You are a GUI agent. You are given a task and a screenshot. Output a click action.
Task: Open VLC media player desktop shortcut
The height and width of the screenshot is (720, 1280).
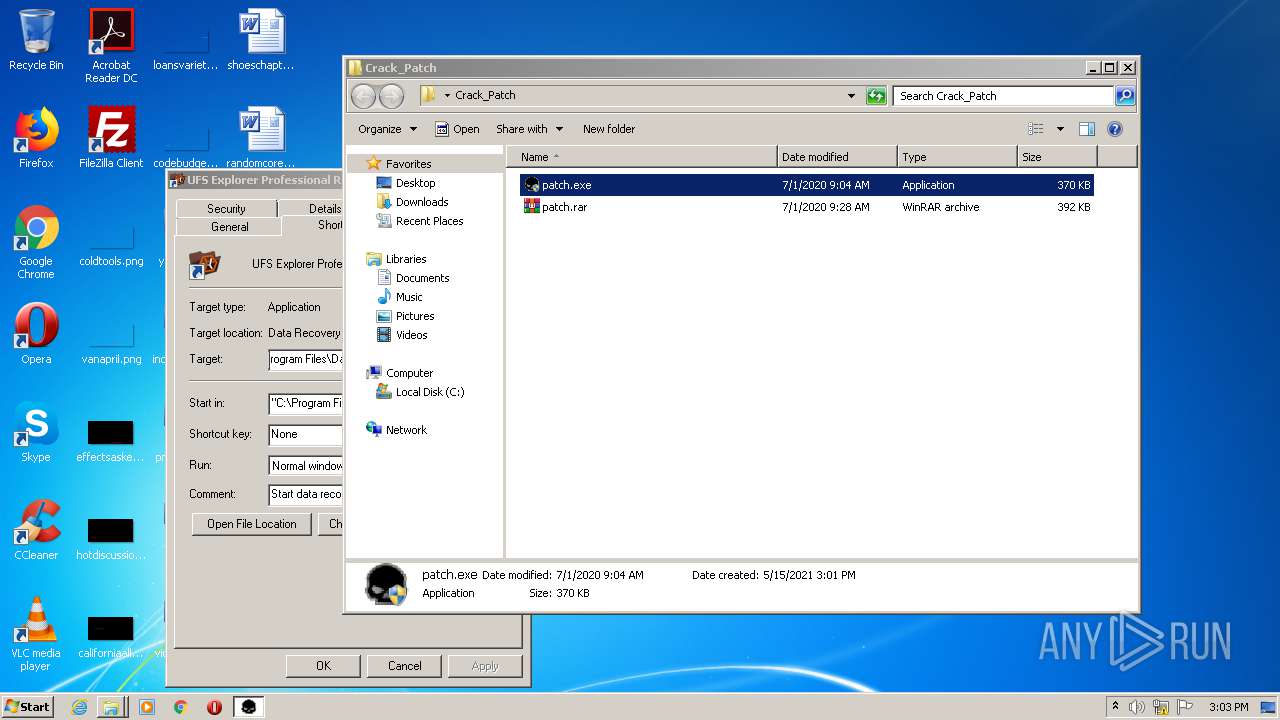[36, 634]
